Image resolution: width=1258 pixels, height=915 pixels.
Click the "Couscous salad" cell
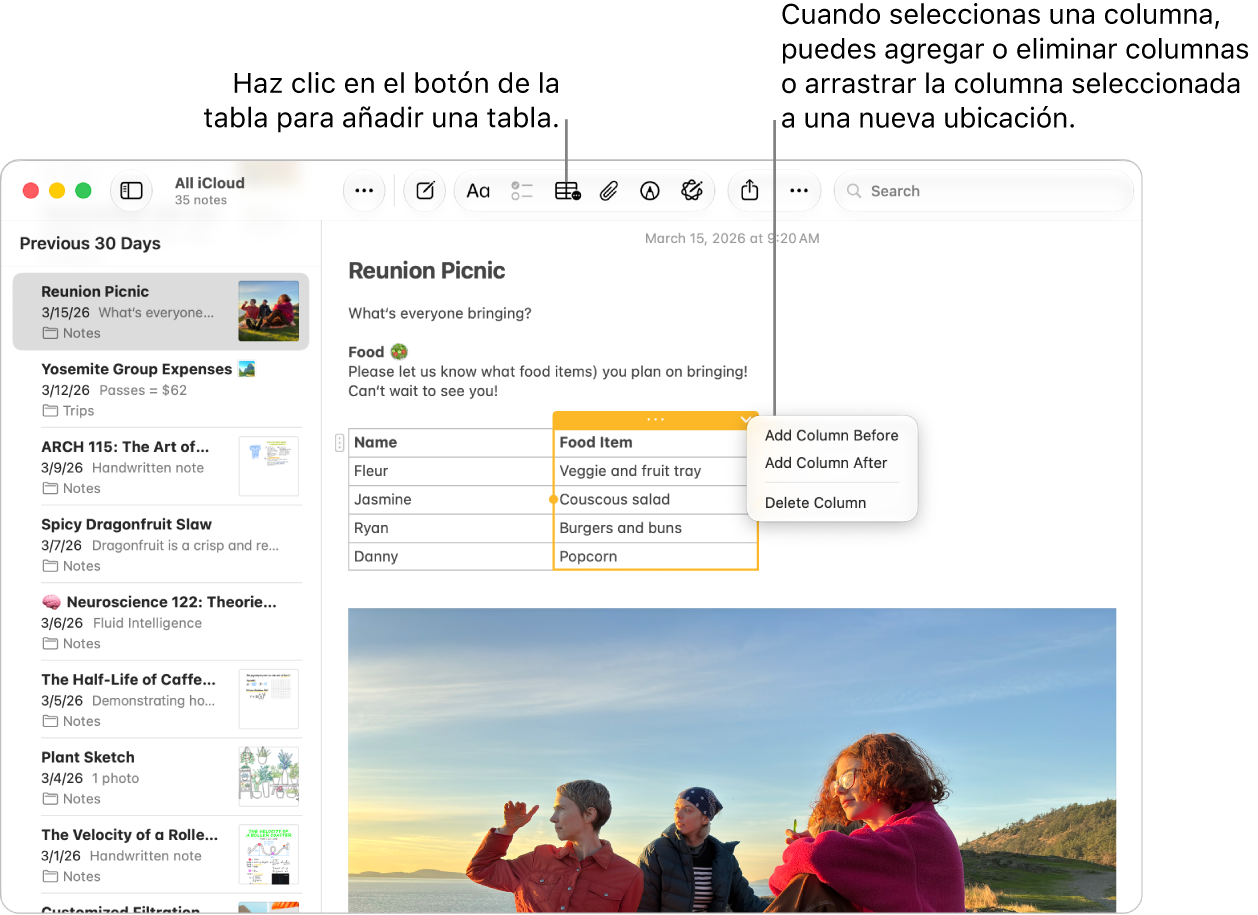point(655,500)
